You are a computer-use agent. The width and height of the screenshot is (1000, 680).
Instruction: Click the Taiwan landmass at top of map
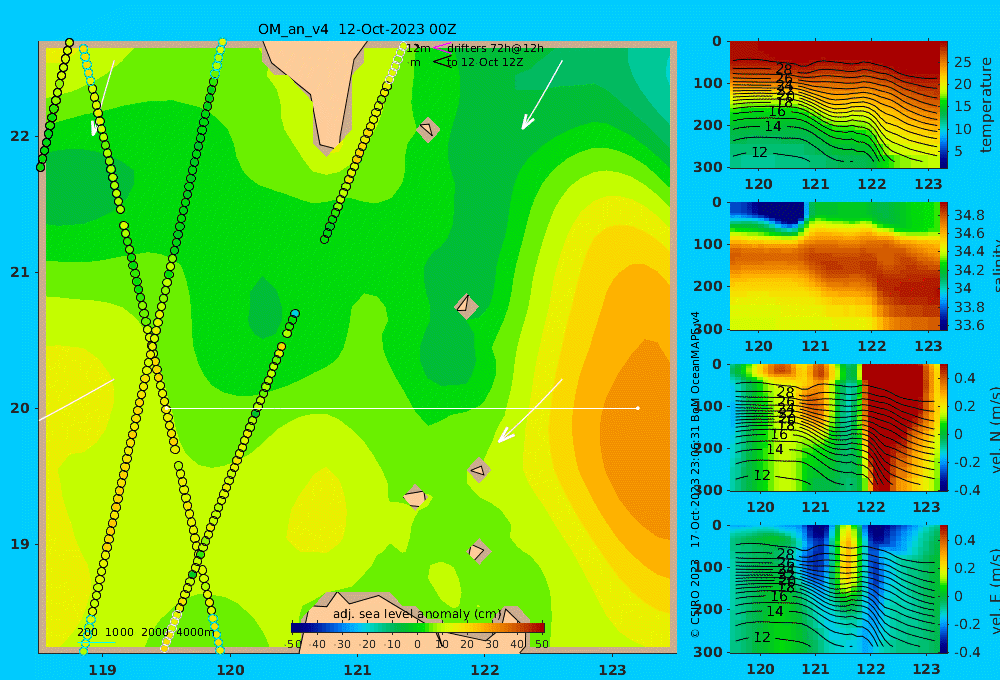coord(322,83)
